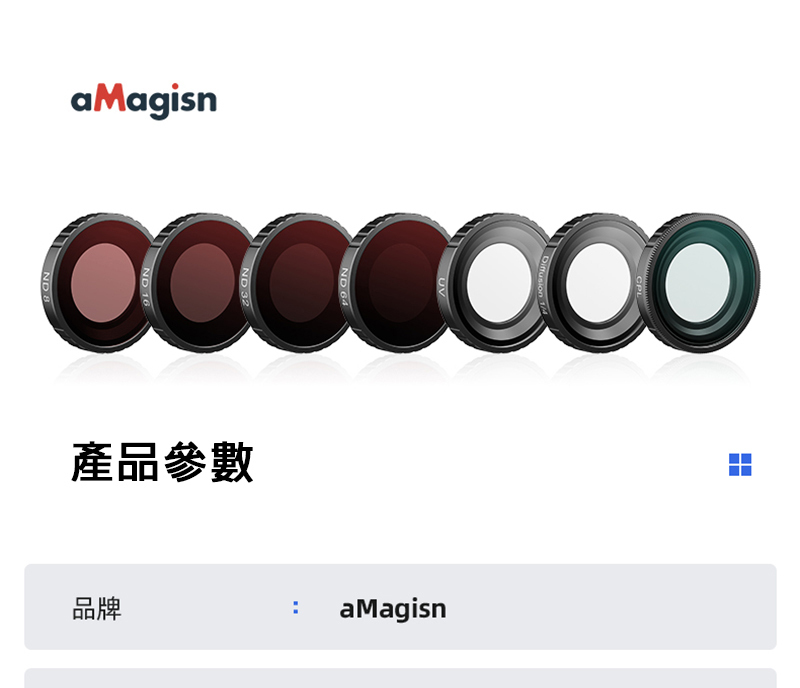Click the ND 16 engraving on filter rim
The image size is (800, 688).
146,286
